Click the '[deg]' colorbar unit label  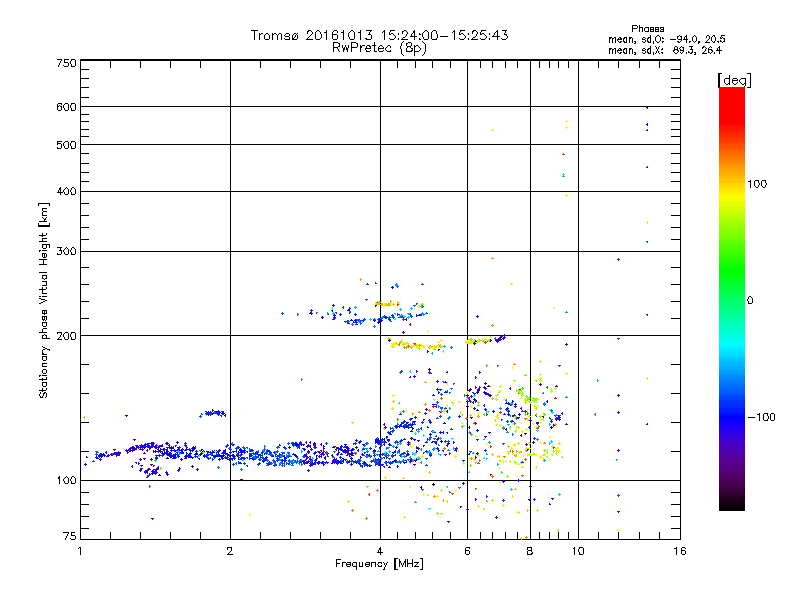(x=734, y=80)
